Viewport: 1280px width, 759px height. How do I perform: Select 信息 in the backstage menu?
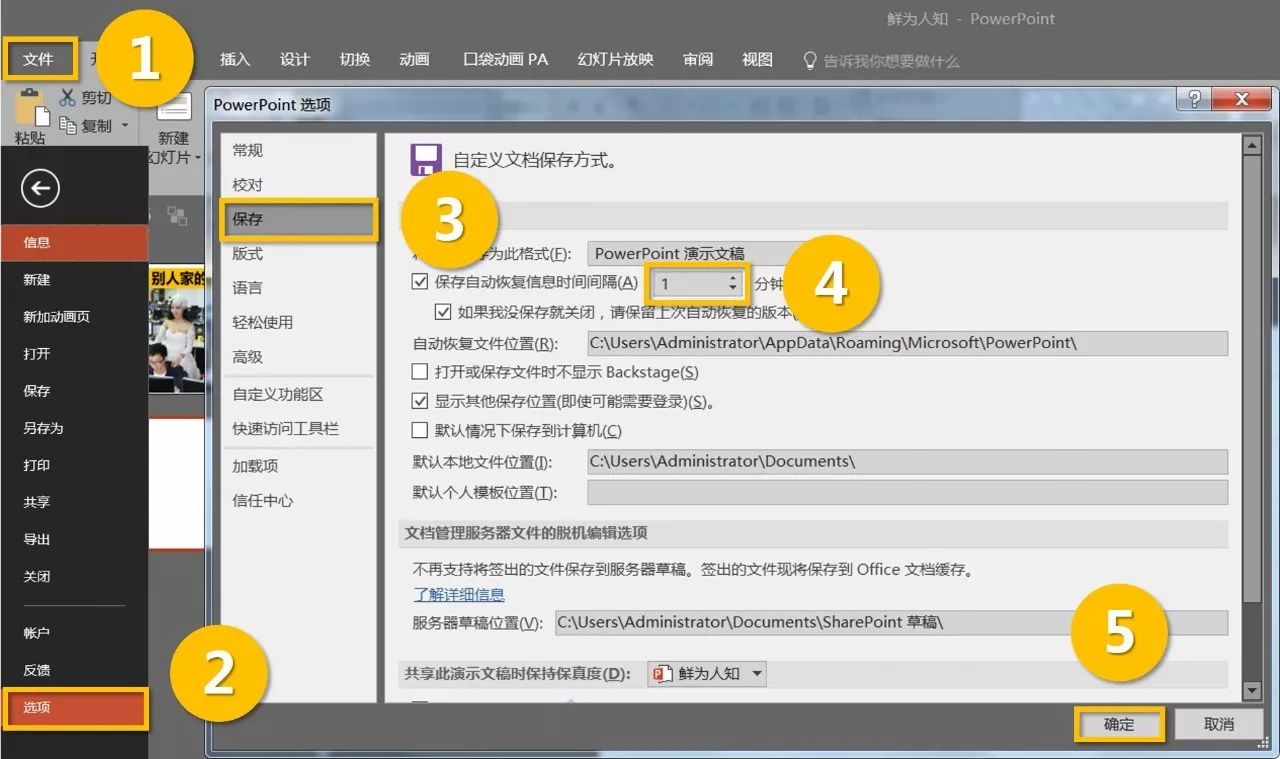(74, 242)
